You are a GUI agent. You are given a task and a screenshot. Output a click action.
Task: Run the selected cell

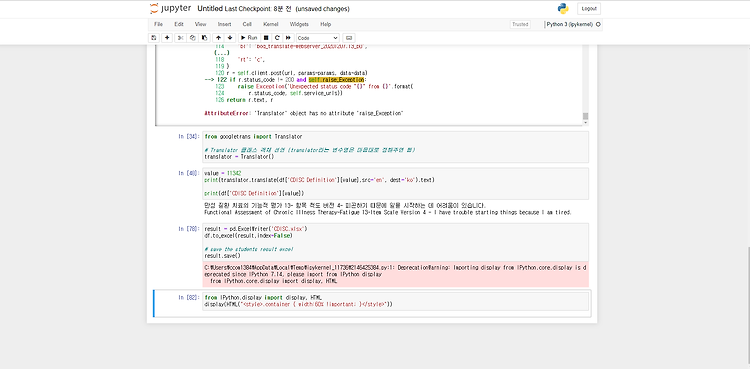click(249, 37)
